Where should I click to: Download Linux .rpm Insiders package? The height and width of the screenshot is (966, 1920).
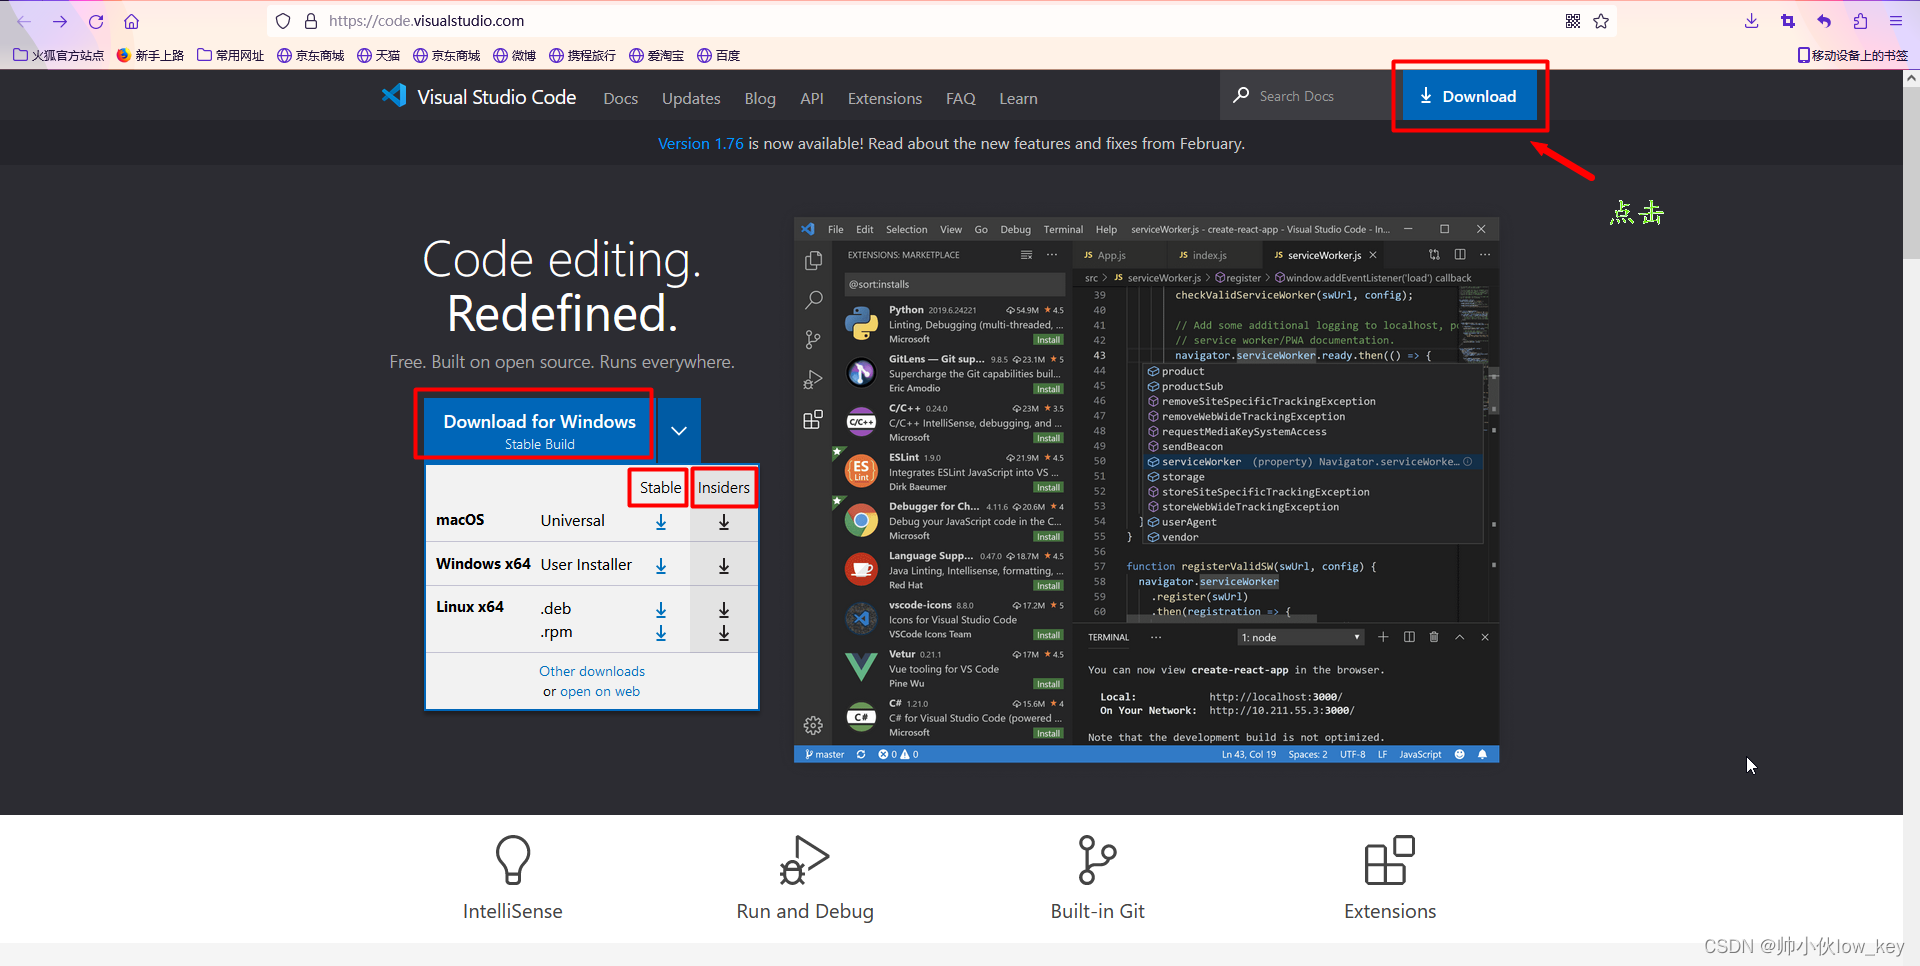724,633
